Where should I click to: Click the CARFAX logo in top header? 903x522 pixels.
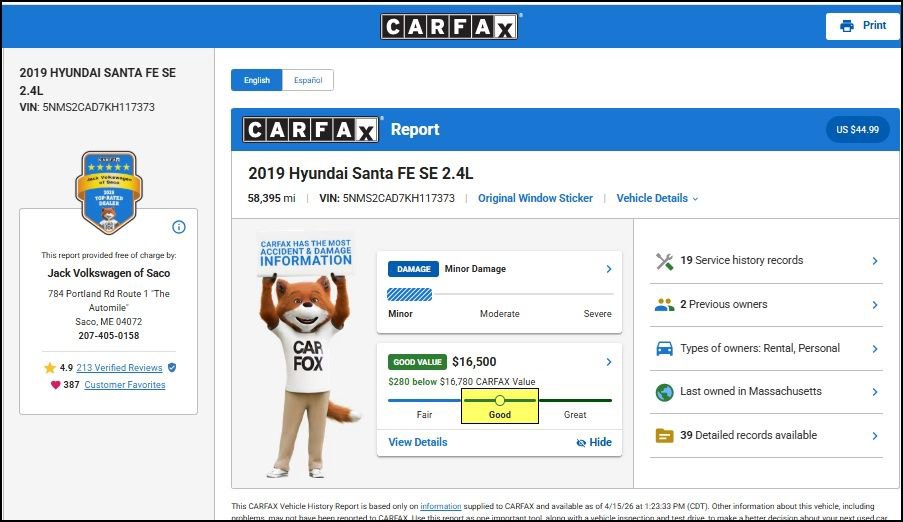click(449, 27)
